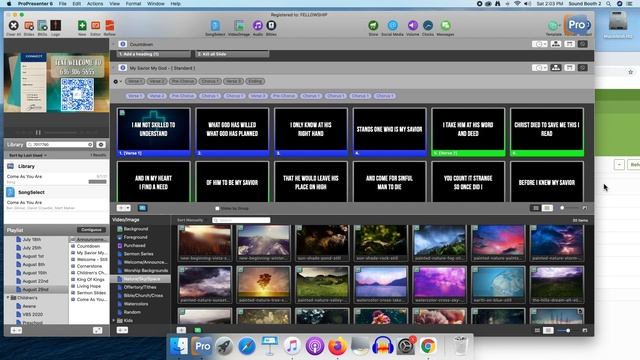Screen dimensions: 640x360
Task: Open the Video/Image toolbar icon
Action: click(239, 26)
